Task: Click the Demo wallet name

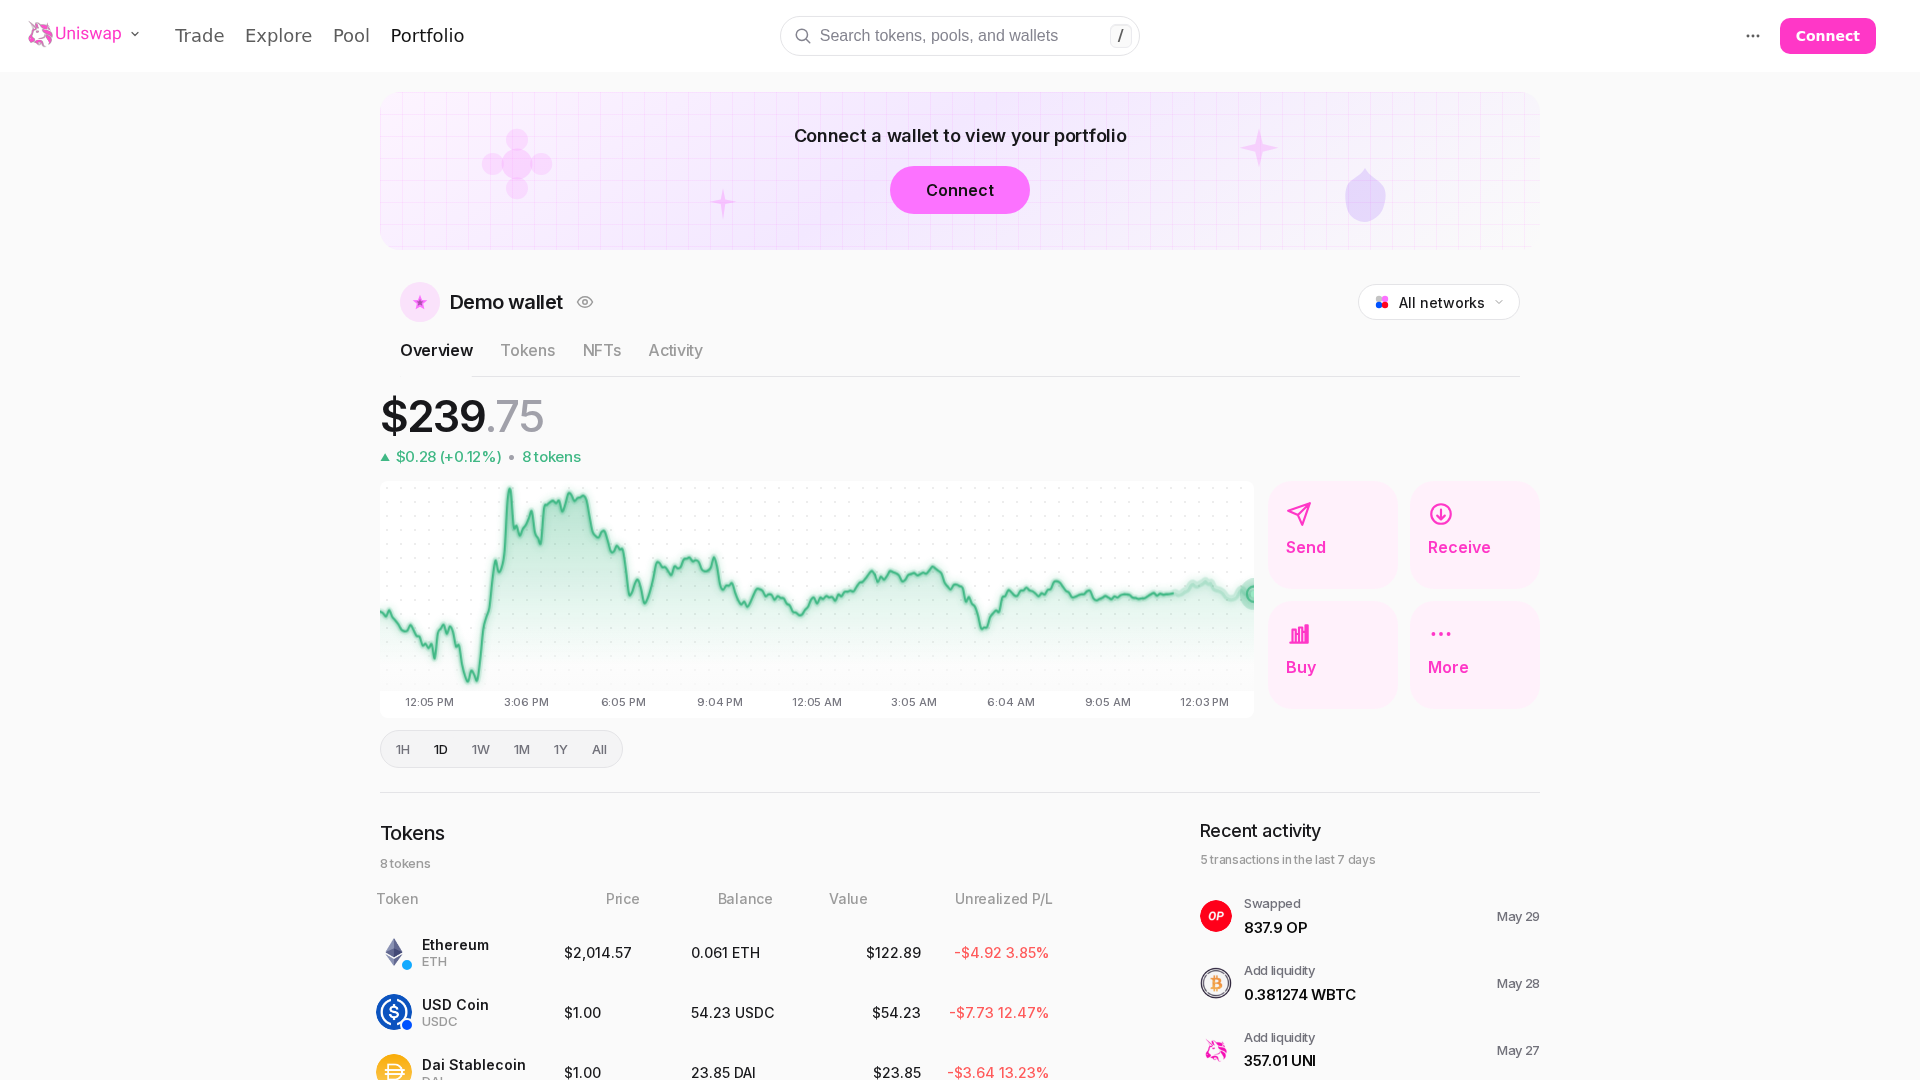Action: point(506,302)
